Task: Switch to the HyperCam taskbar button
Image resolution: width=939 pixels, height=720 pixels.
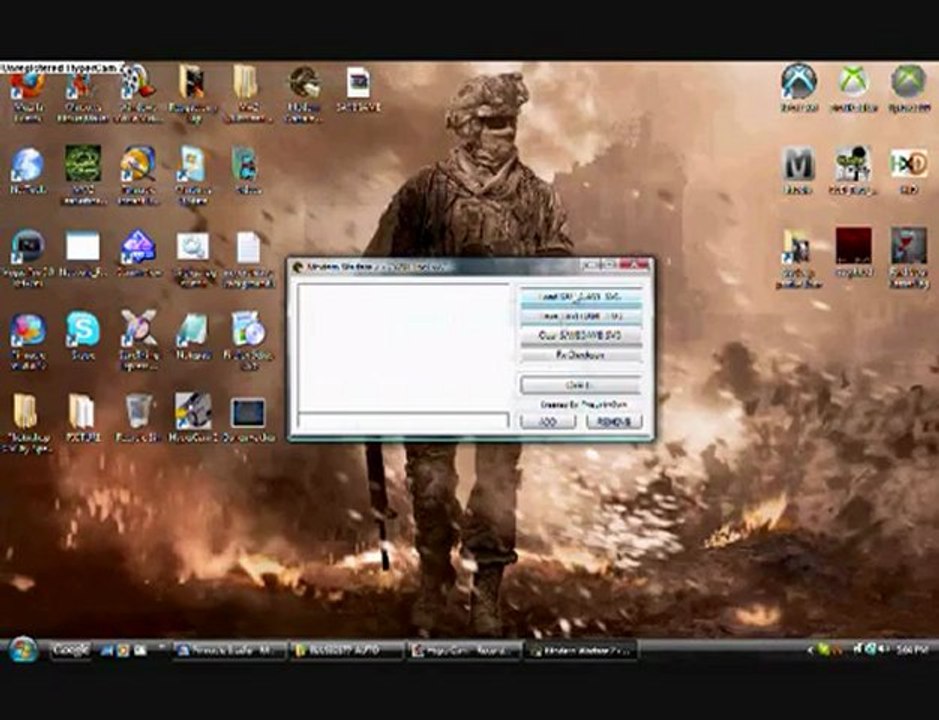Action: pos(464,650)
